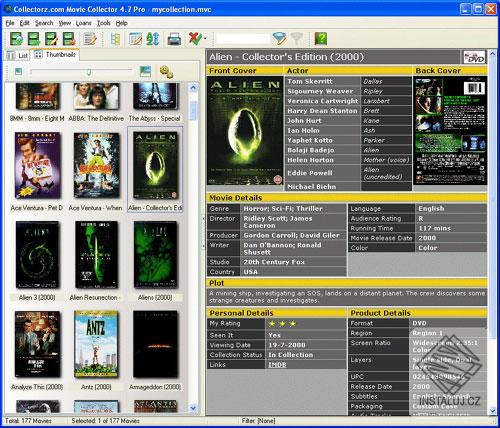Click the three-star My Rating value
Image resolution: width=500 pixels, height=428 pixels.
(x=282, y=324)
